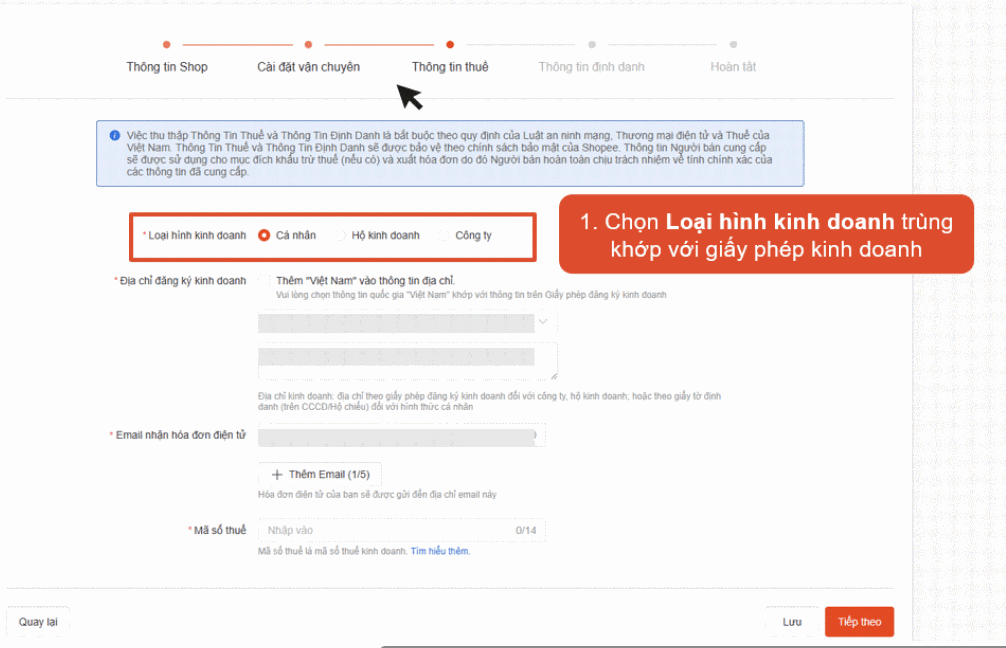Image resolution: width=1006 pixels, height=648 pixels.
Task: Click inside the detailed address text area
Action: [x=400, y=361]
